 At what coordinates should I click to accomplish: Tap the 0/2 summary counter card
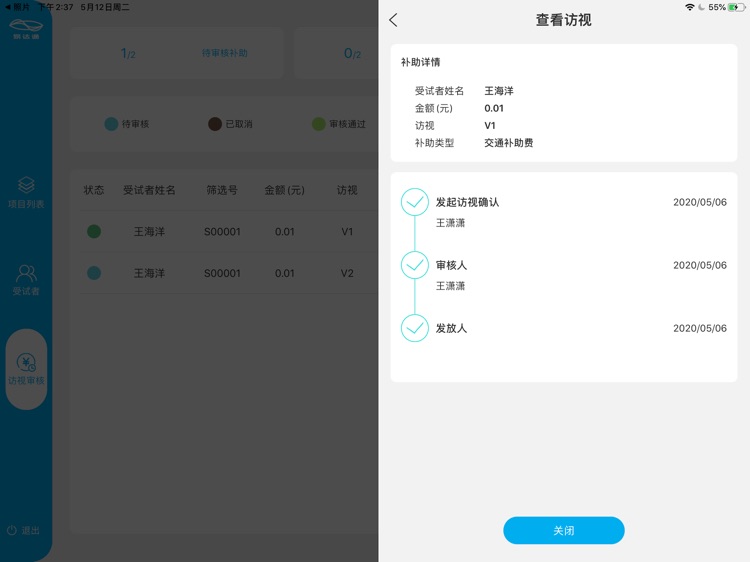pos(336,53)
